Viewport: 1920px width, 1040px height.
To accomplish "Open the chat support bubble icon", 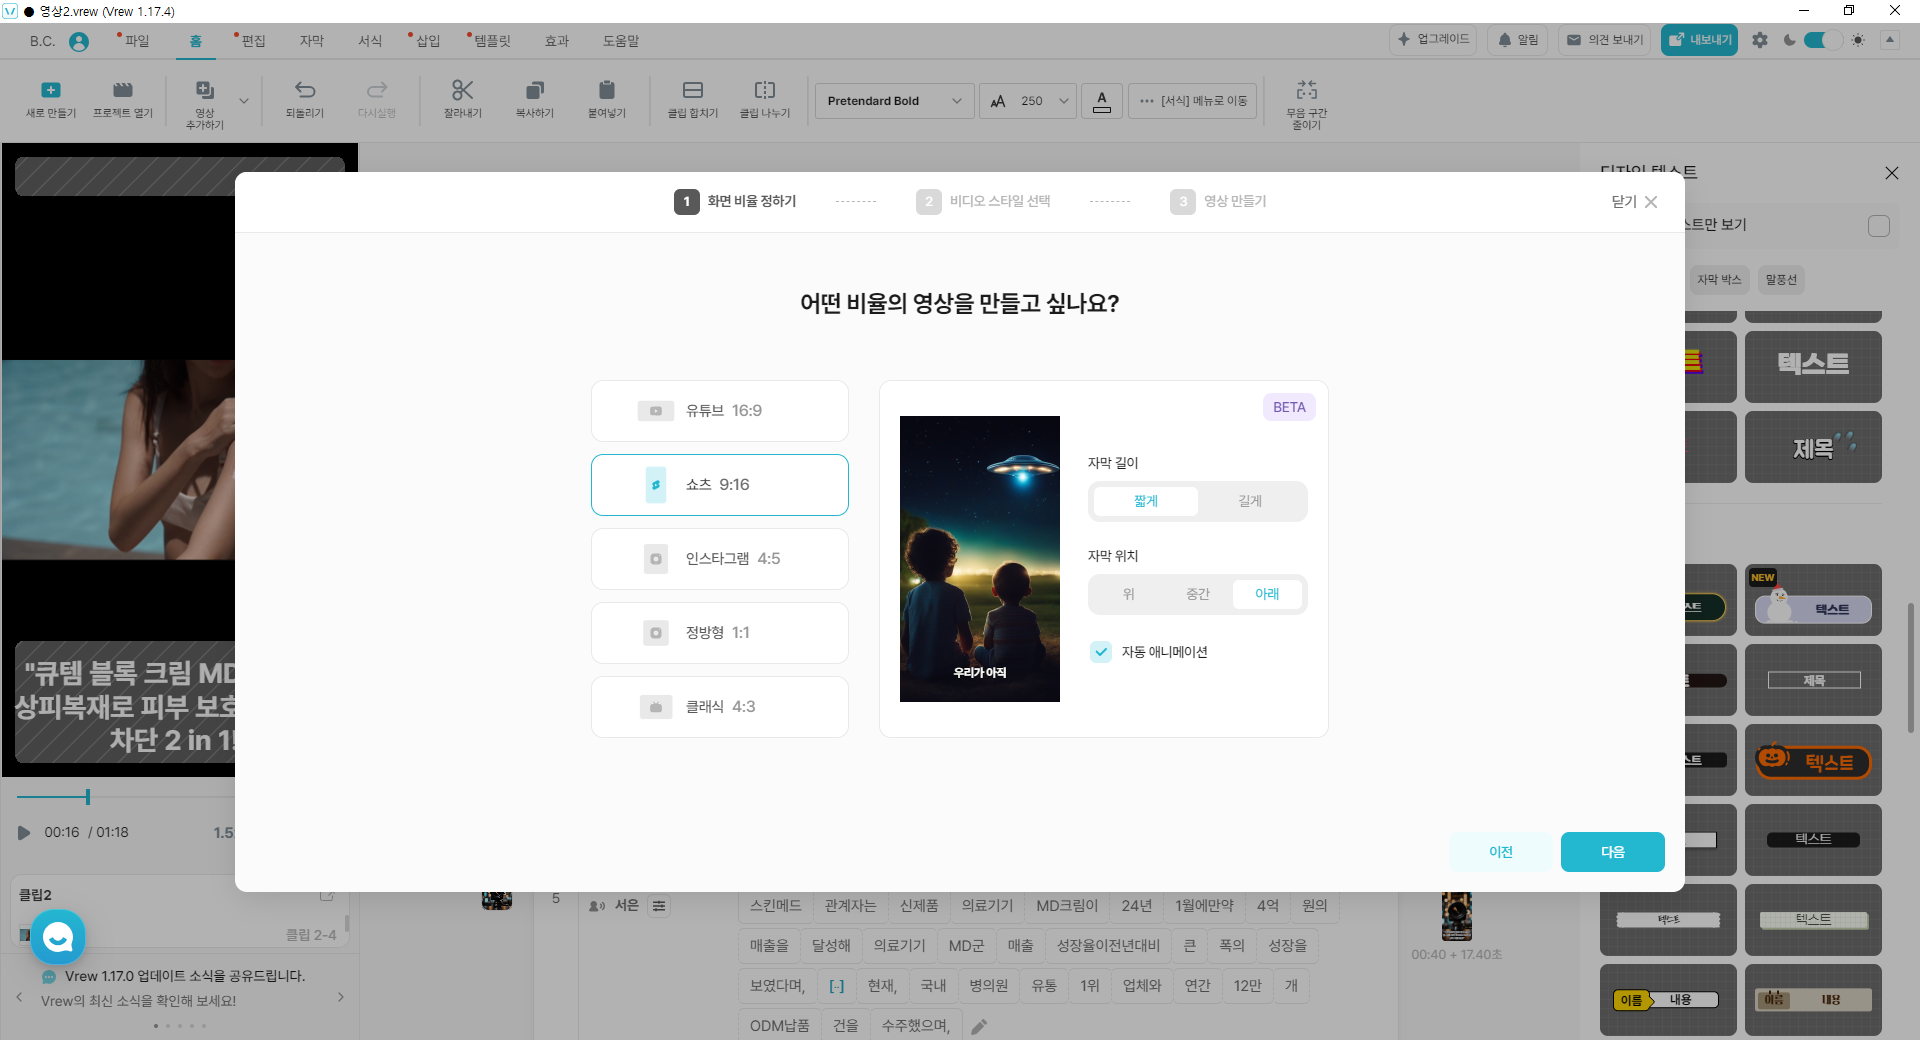I will (x=58, y=937).
